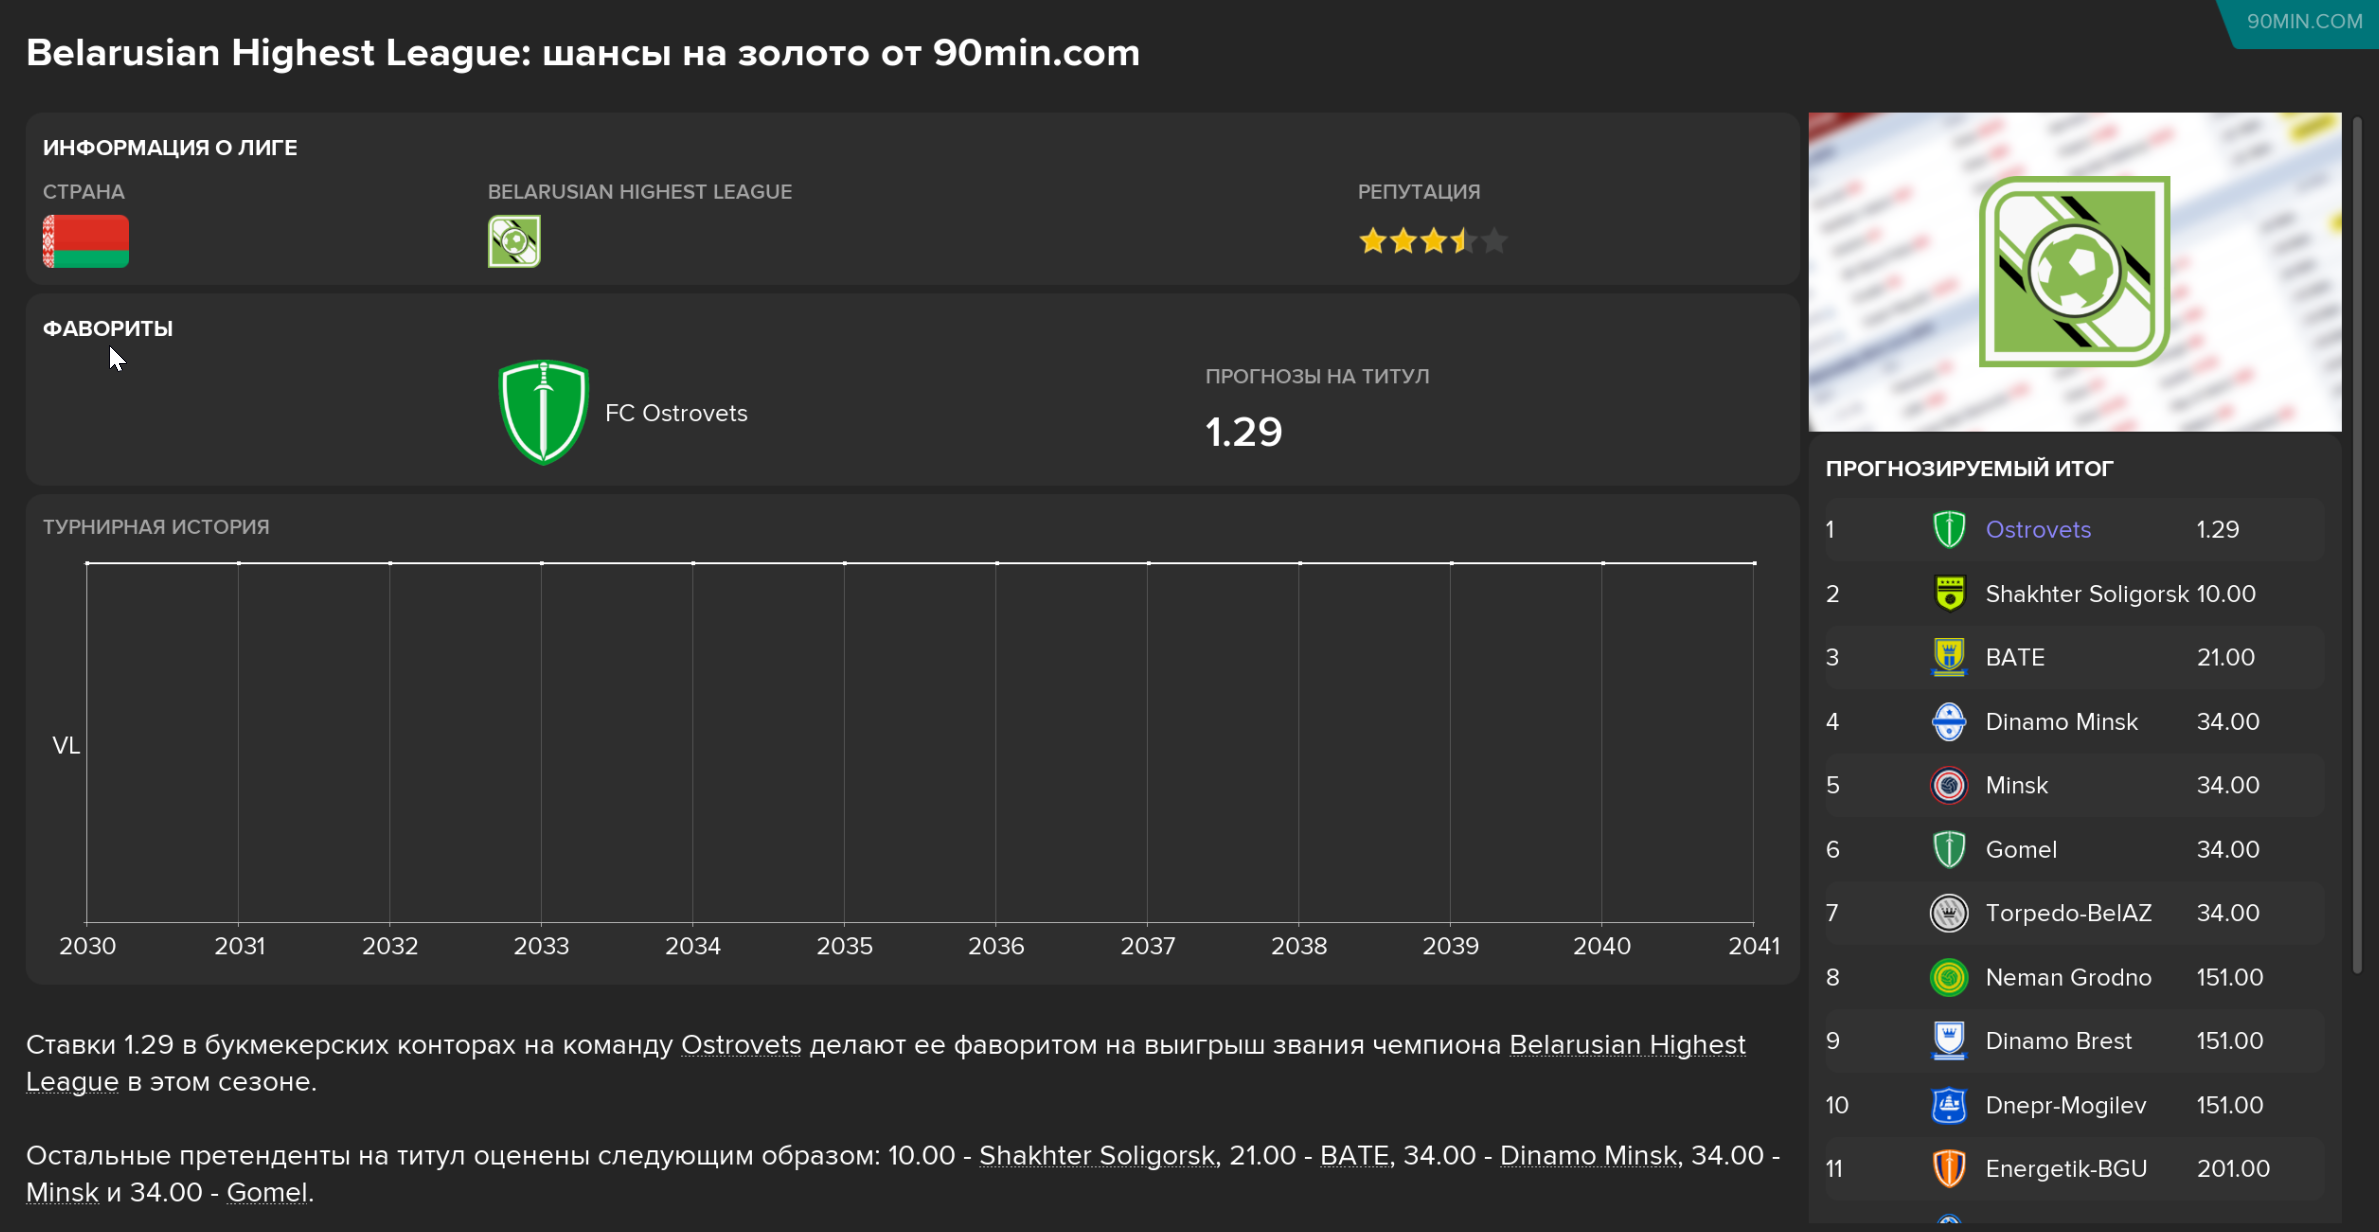Open Neman Grodno in predicted finish list
2379x1232 pixels.
pos(2069,977)
